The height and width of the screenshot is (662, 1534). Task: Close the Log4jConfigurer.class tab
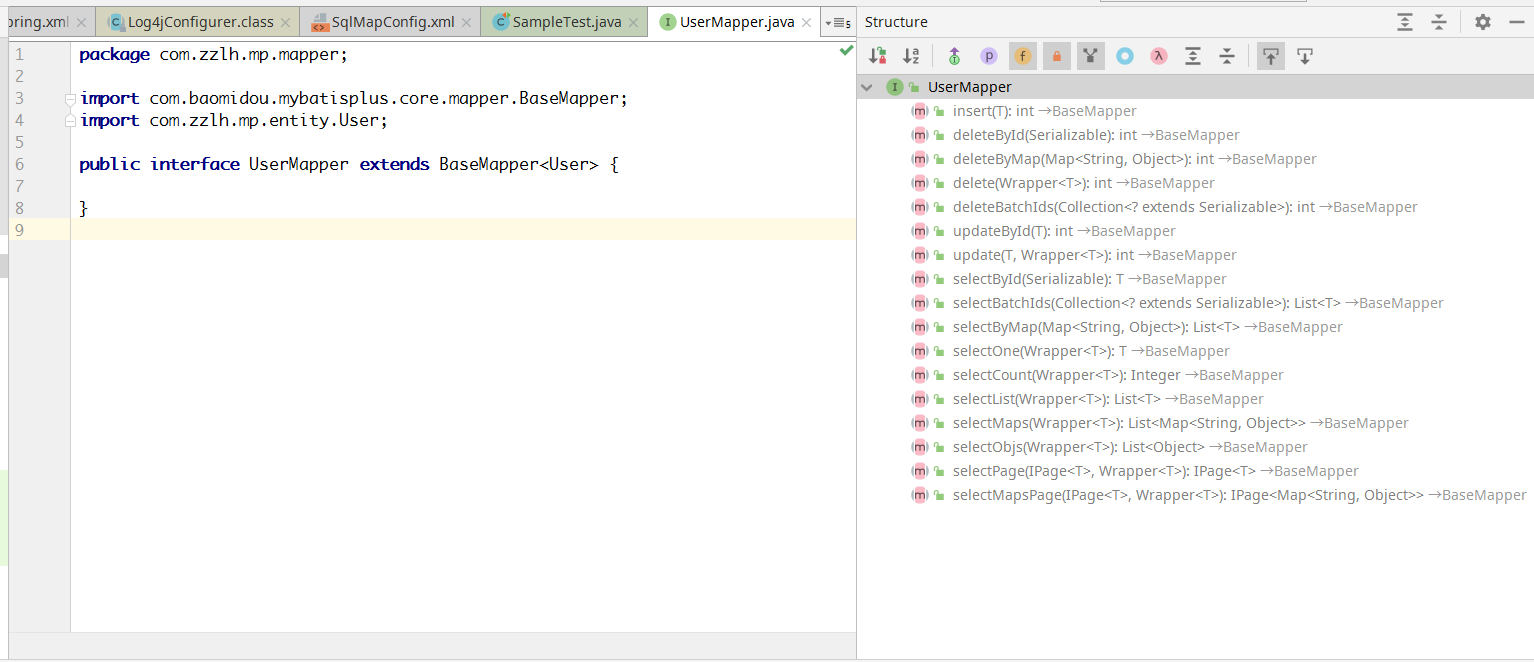285,22
